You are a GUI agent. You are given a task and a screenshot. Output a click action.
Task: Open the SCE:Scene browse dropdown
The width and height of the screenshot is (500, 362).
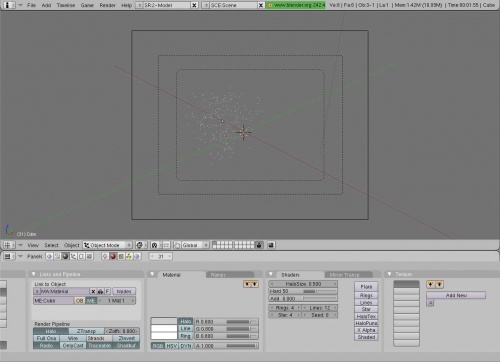(206, 5)
